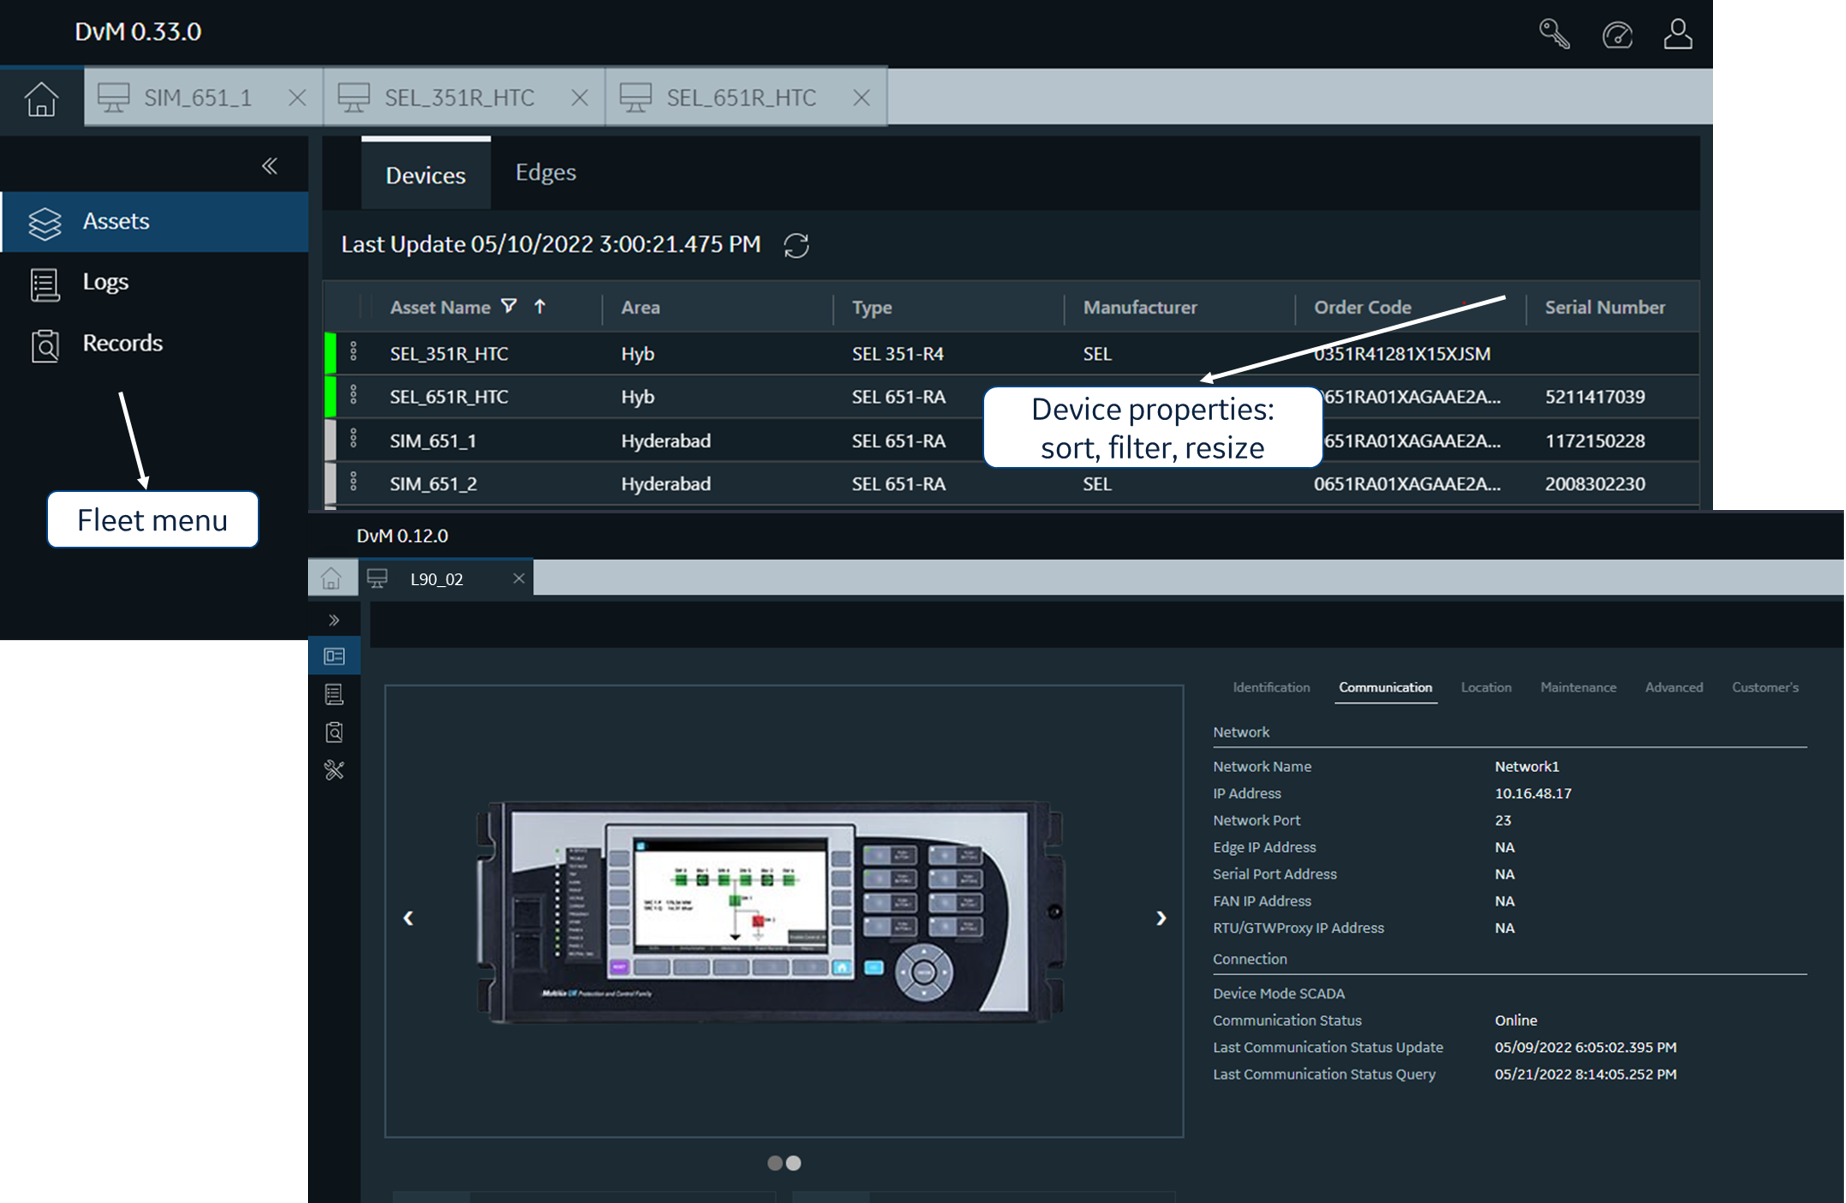Close the SIM_651_1 tab
Viewport: 1846px width, 1203px height.
click(297, 97)
